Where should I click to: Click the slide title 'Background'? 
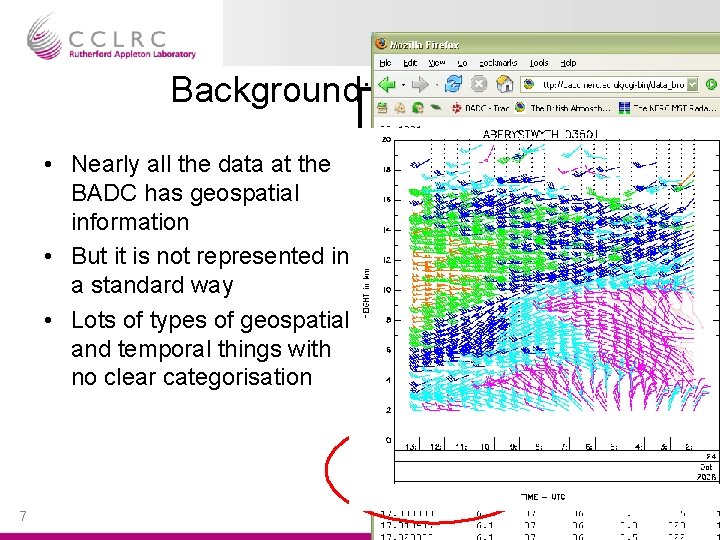(x=265, y=90)
